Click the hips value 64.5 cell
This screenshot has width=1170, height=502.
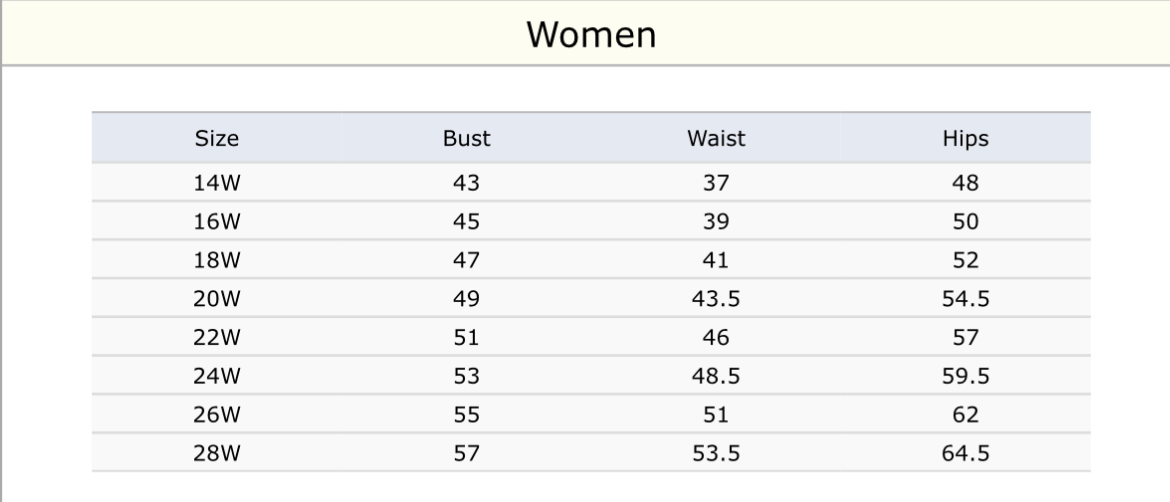pos(965,453)
